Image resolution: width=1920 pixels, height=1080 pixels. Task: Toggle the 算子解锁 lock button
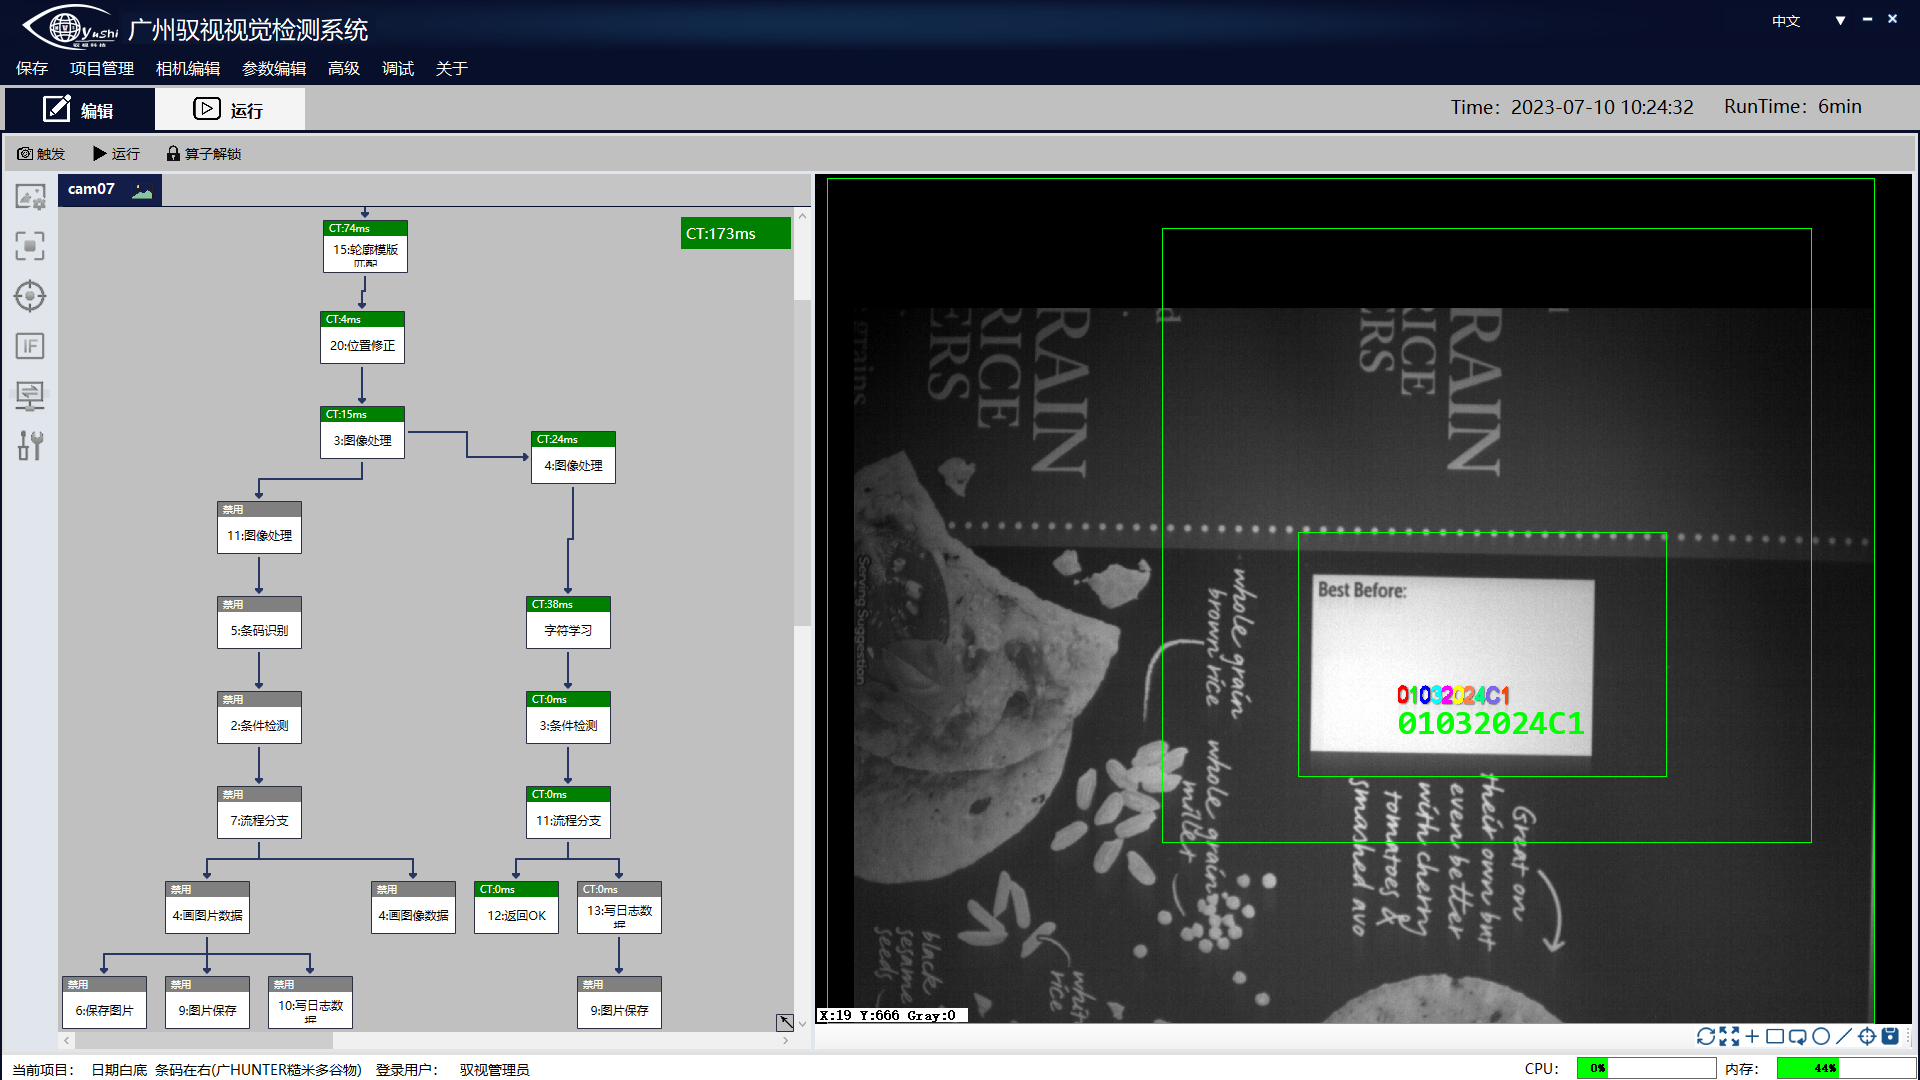pos(203,154)
